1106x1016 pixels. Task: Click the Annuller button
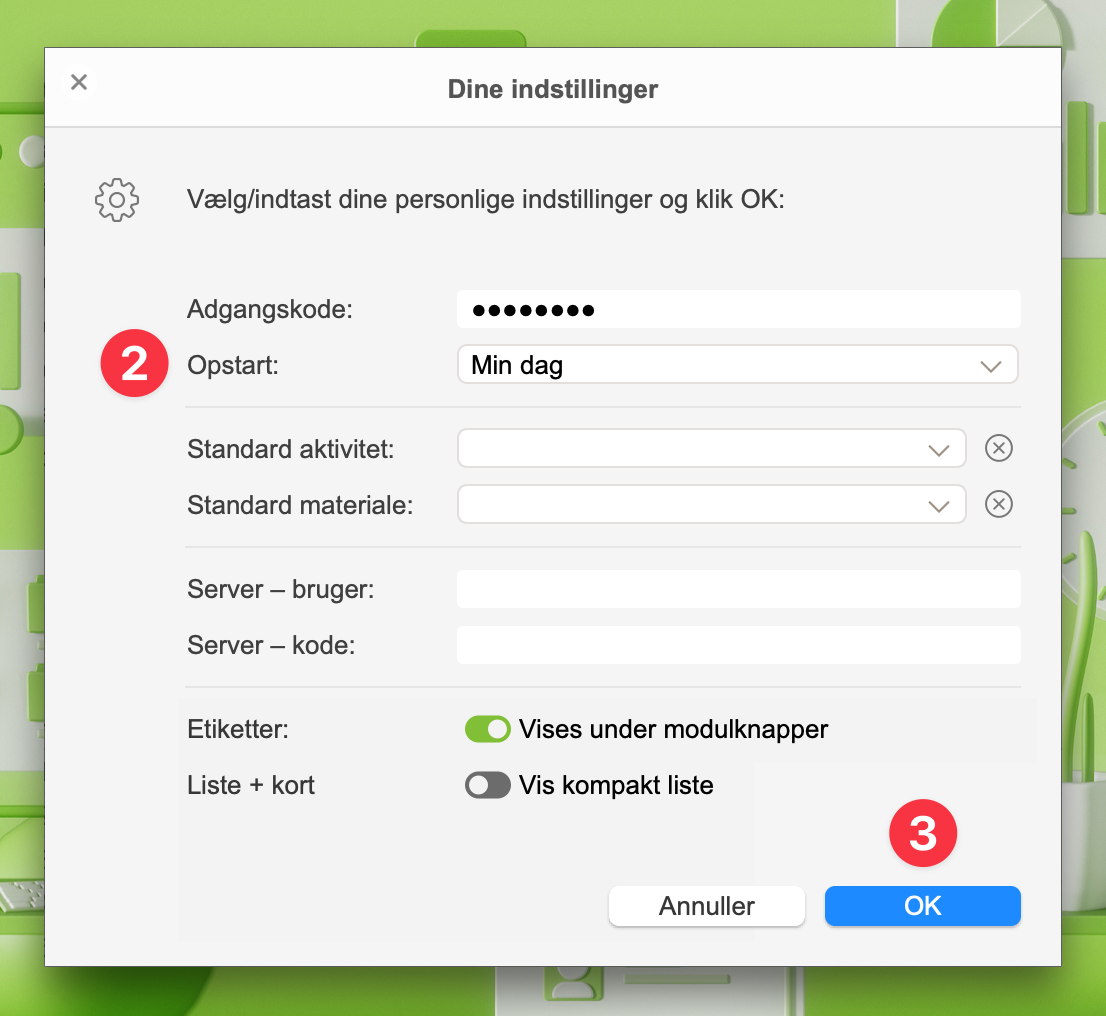707,906
